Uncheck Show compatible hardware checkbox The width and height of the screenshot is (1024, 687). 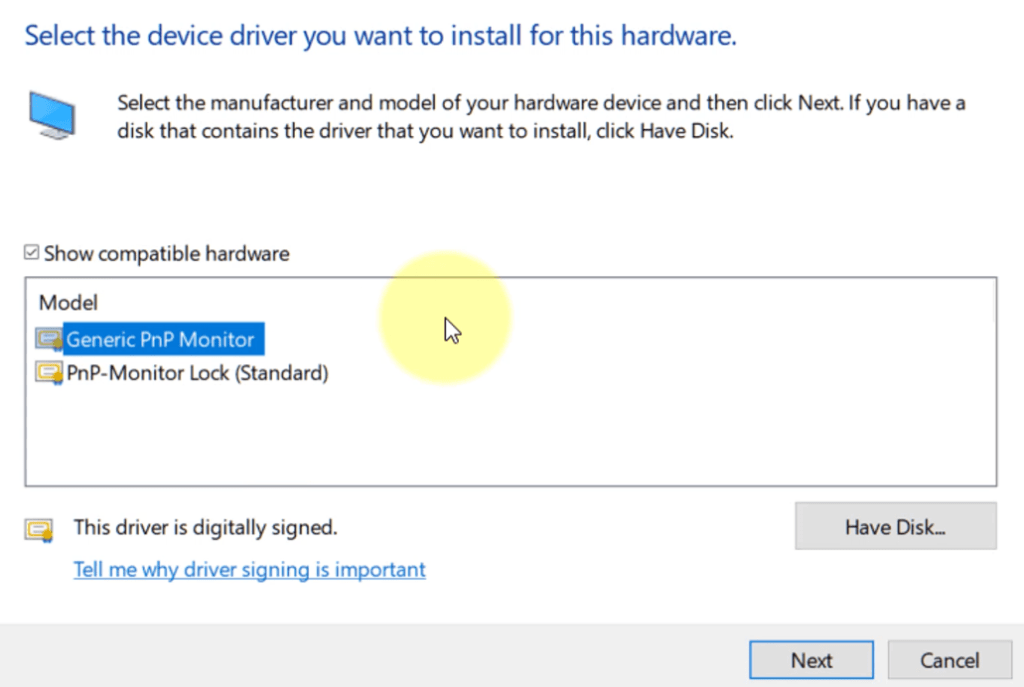point(31,253)
